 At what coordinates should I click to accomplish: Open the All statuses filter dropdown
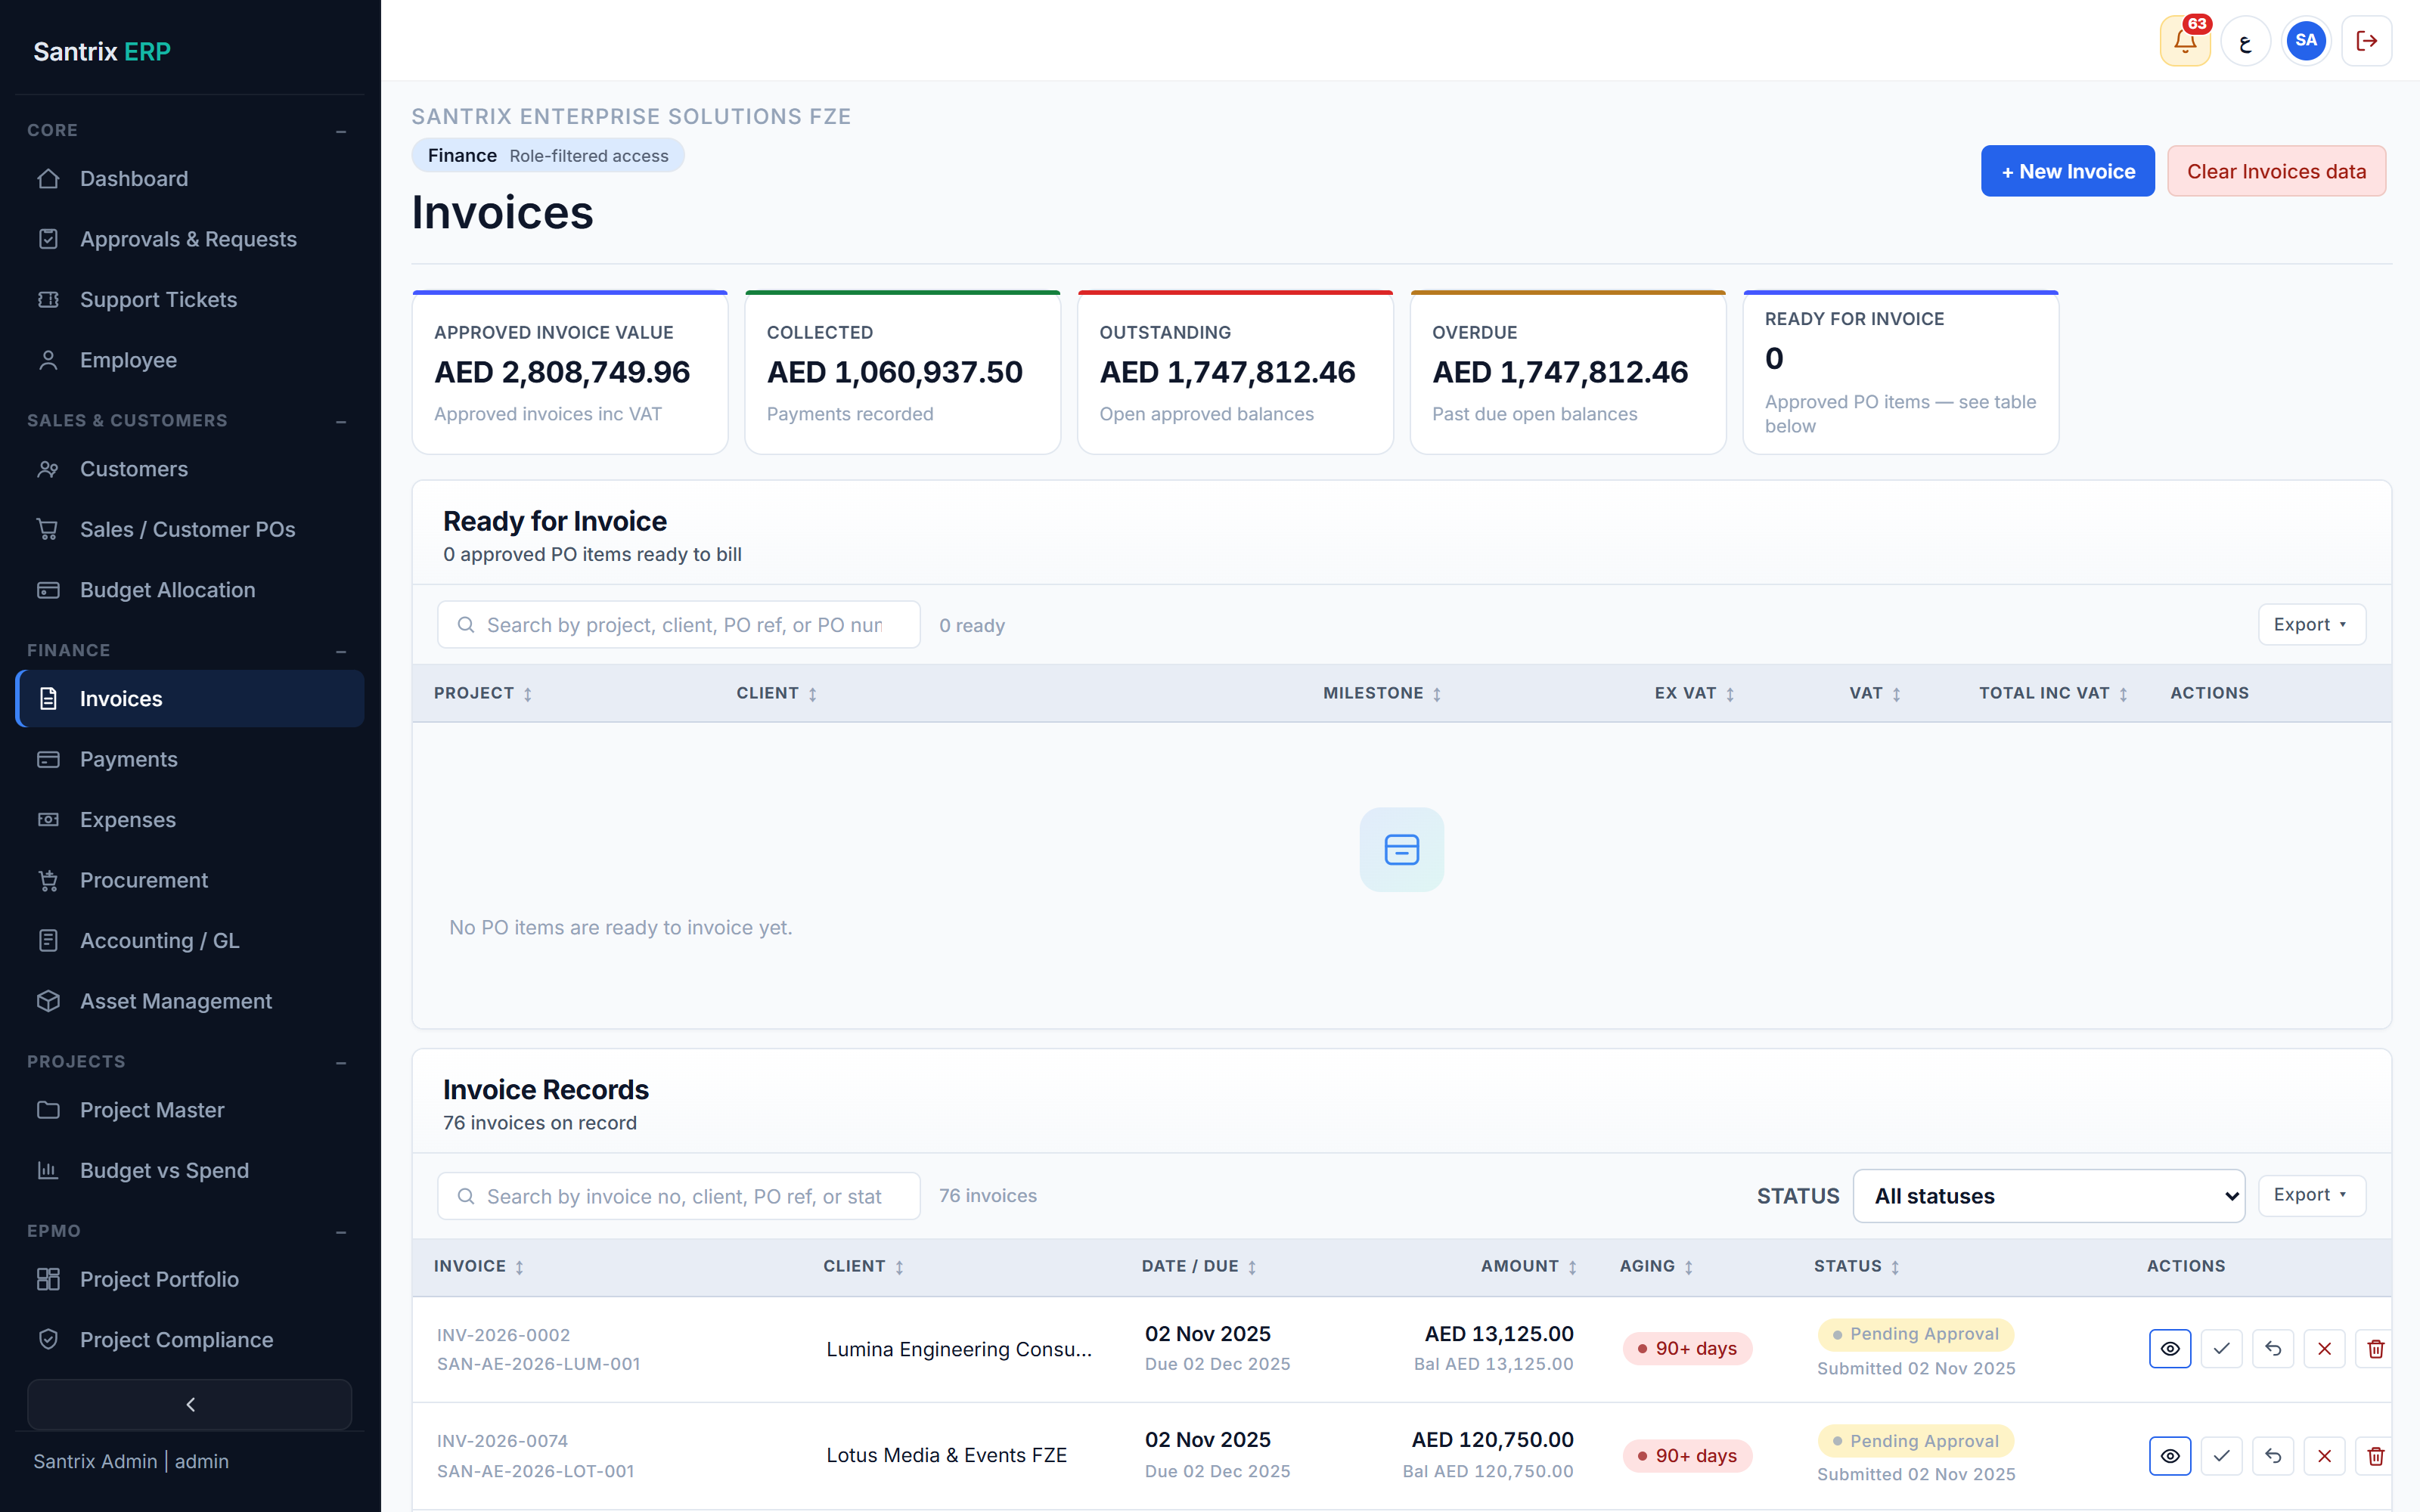pos(2048,1196)
